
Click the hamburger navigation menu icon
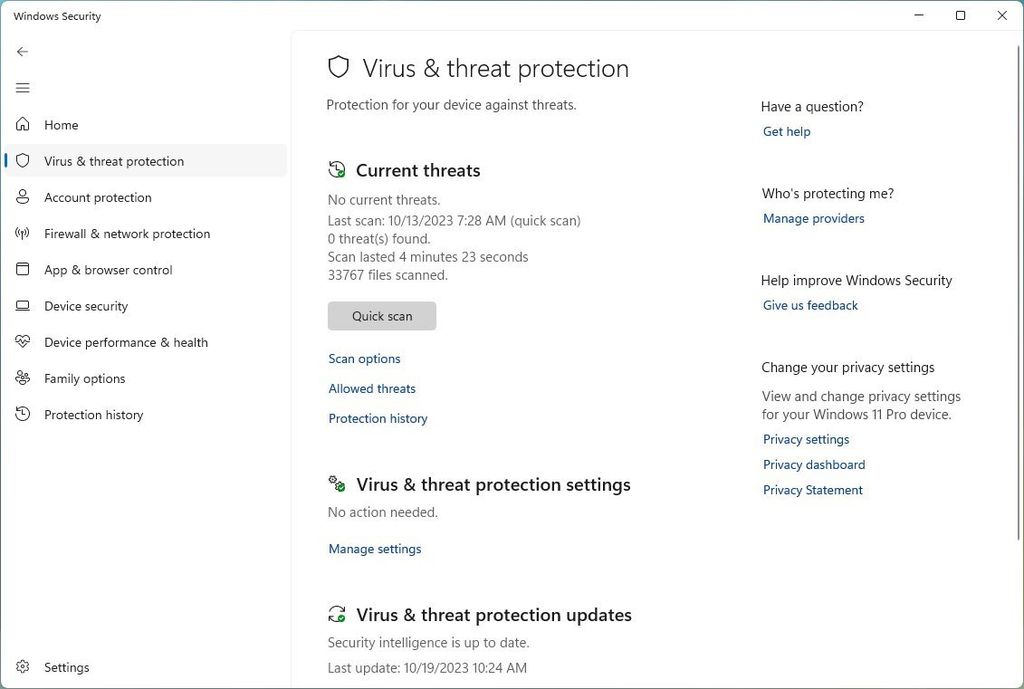22,88
